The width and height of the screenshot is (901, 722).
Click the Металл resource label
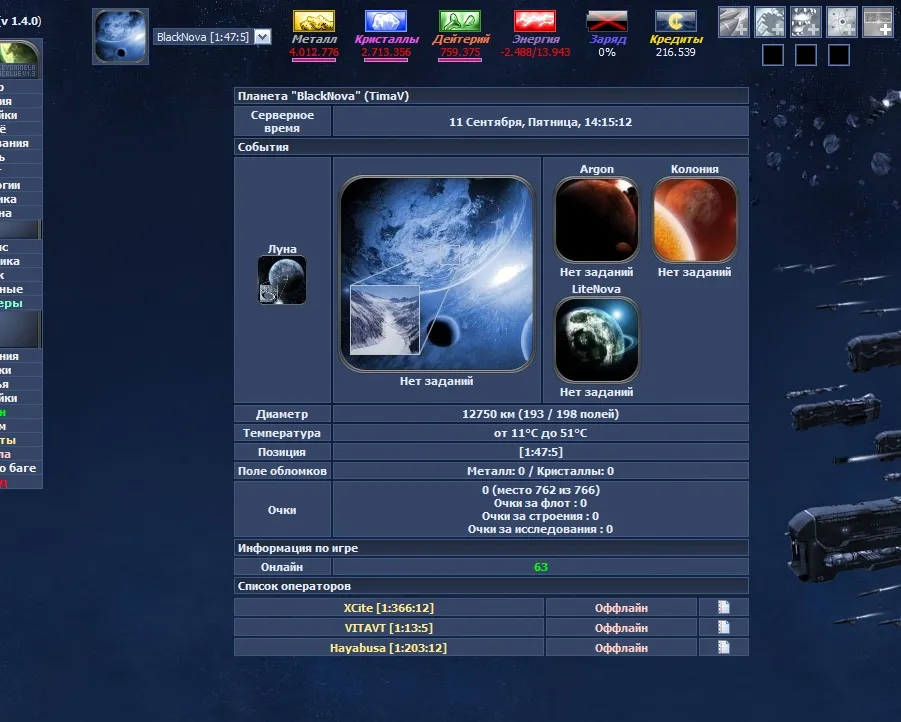pyautogui.click(x=314, y=39)
